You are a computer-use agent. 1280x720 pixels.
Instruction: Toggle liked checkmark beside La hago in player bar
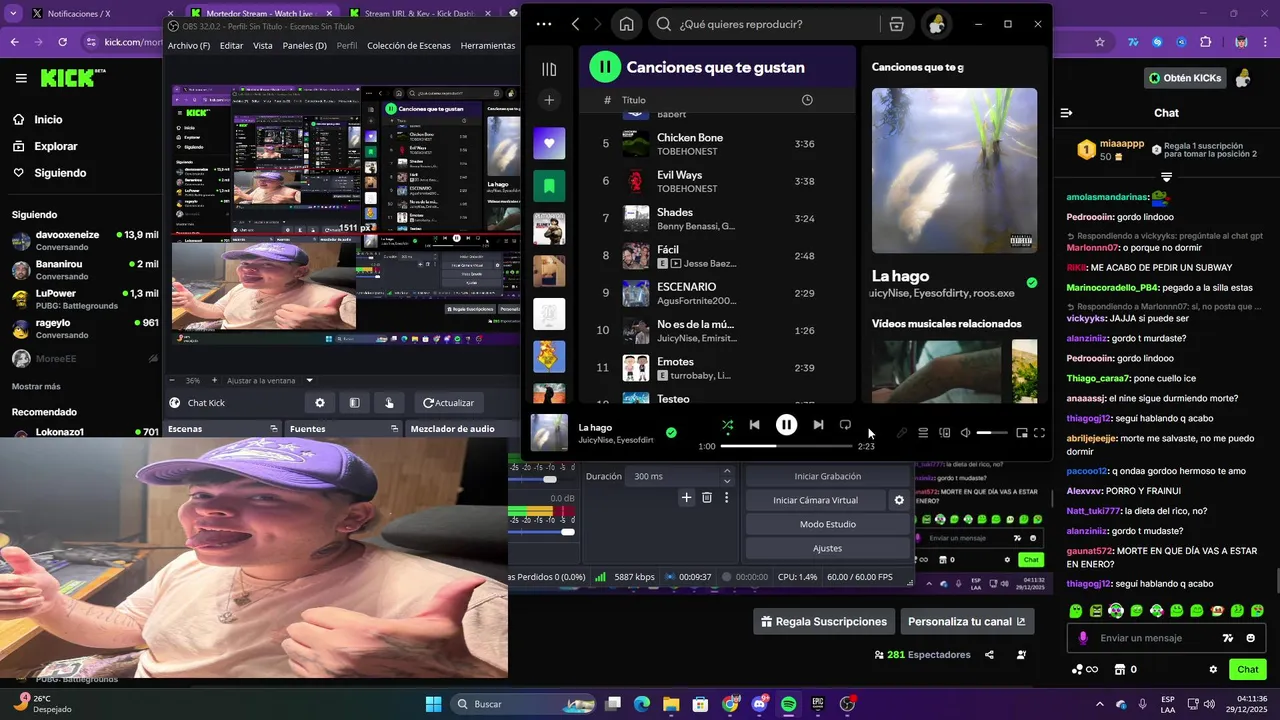pos(671,433)
